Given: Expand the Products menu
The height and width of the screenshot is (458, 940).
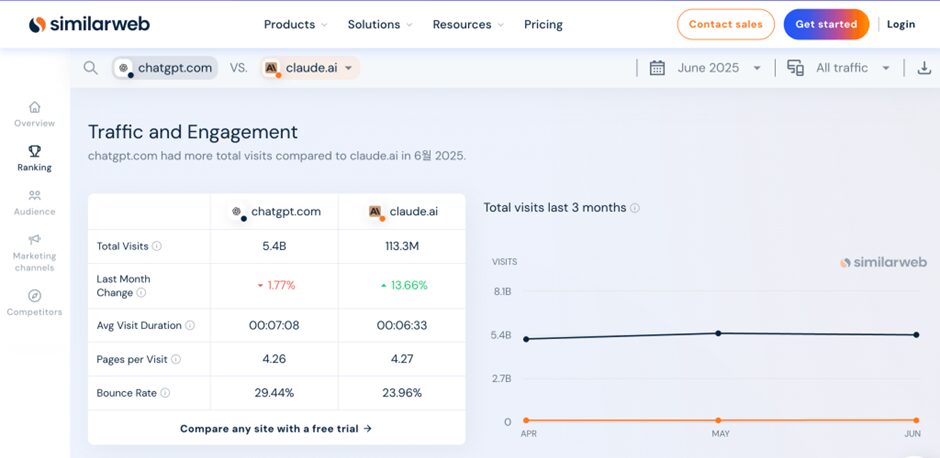Looking at the screenshot, I should [x=295, y=24].
